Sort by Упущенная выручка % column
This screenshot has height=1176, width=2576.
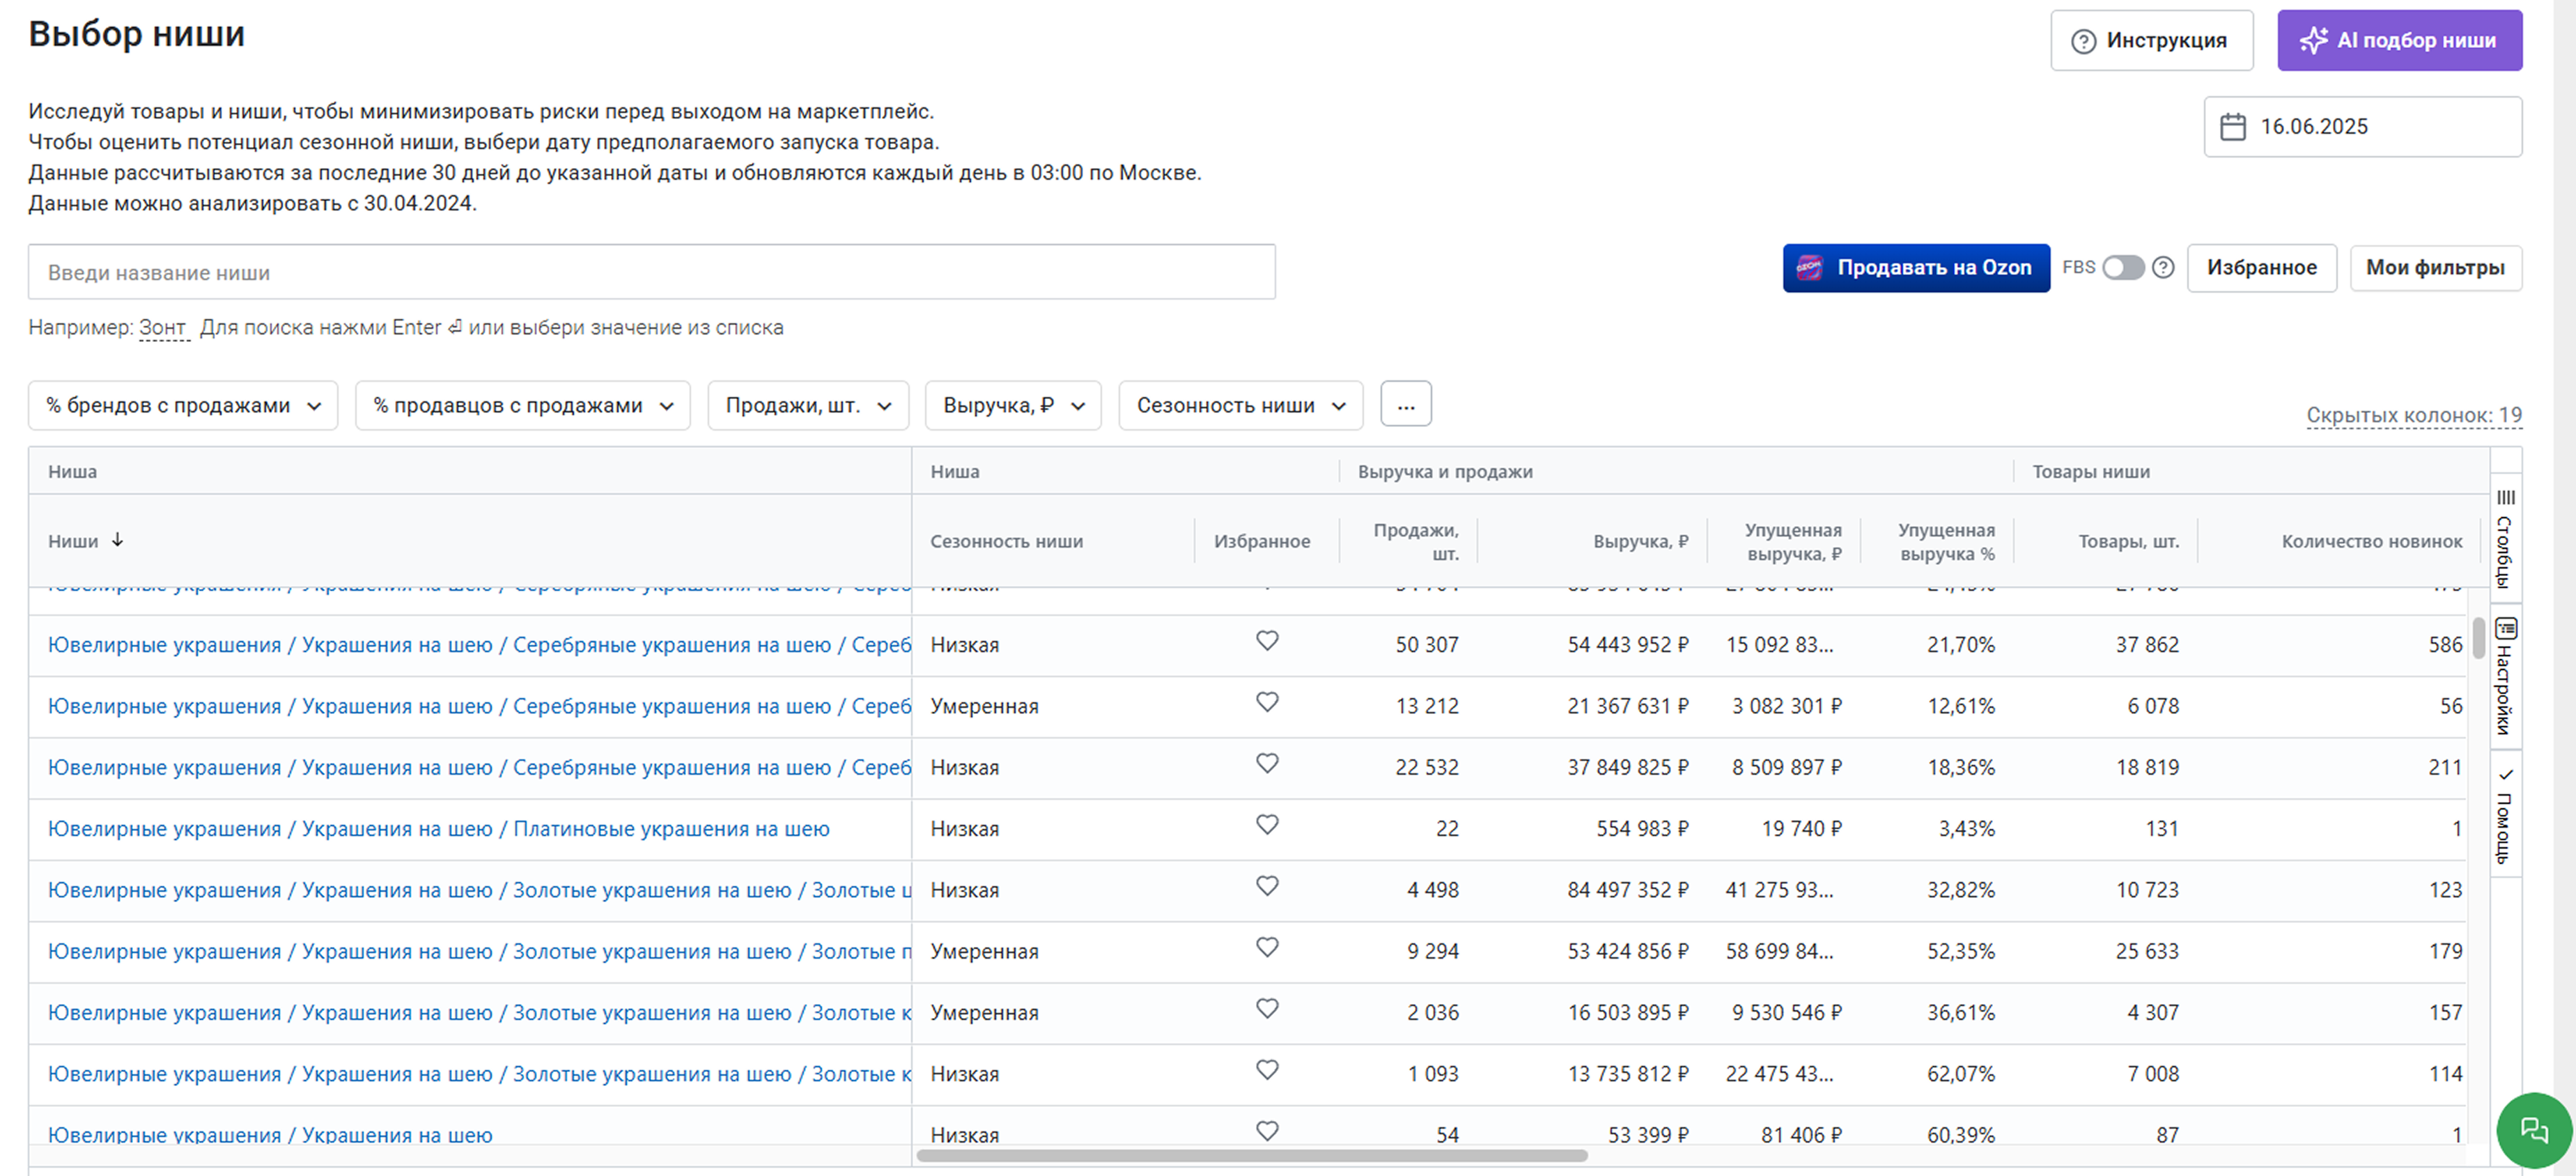point(1946,541)
